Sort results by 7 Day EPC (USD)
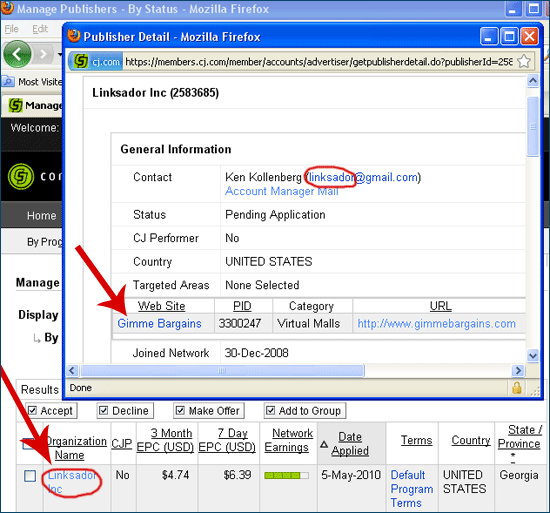Viewport: 550px width, 513px height. coord(227,440)
